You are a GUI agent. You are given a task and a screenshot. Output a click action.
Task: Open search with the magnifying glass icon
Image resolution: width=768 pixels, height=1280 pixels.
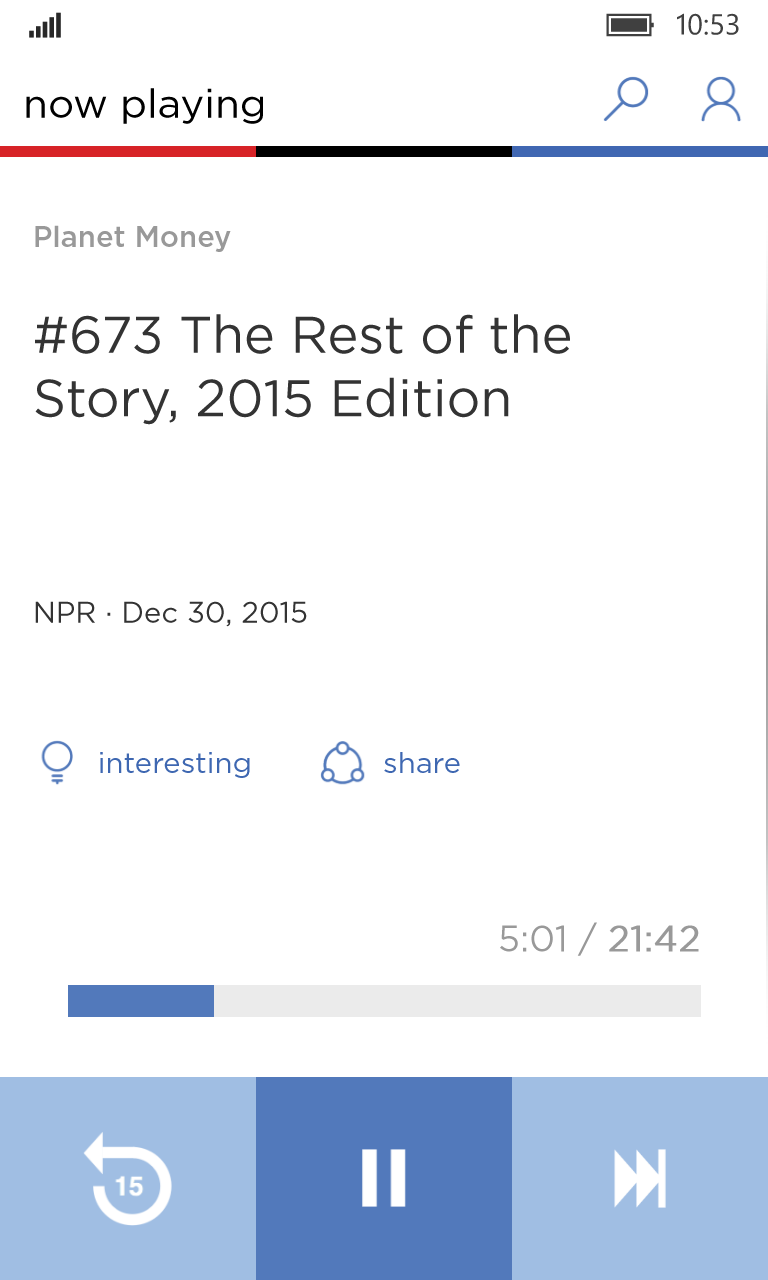626,100
